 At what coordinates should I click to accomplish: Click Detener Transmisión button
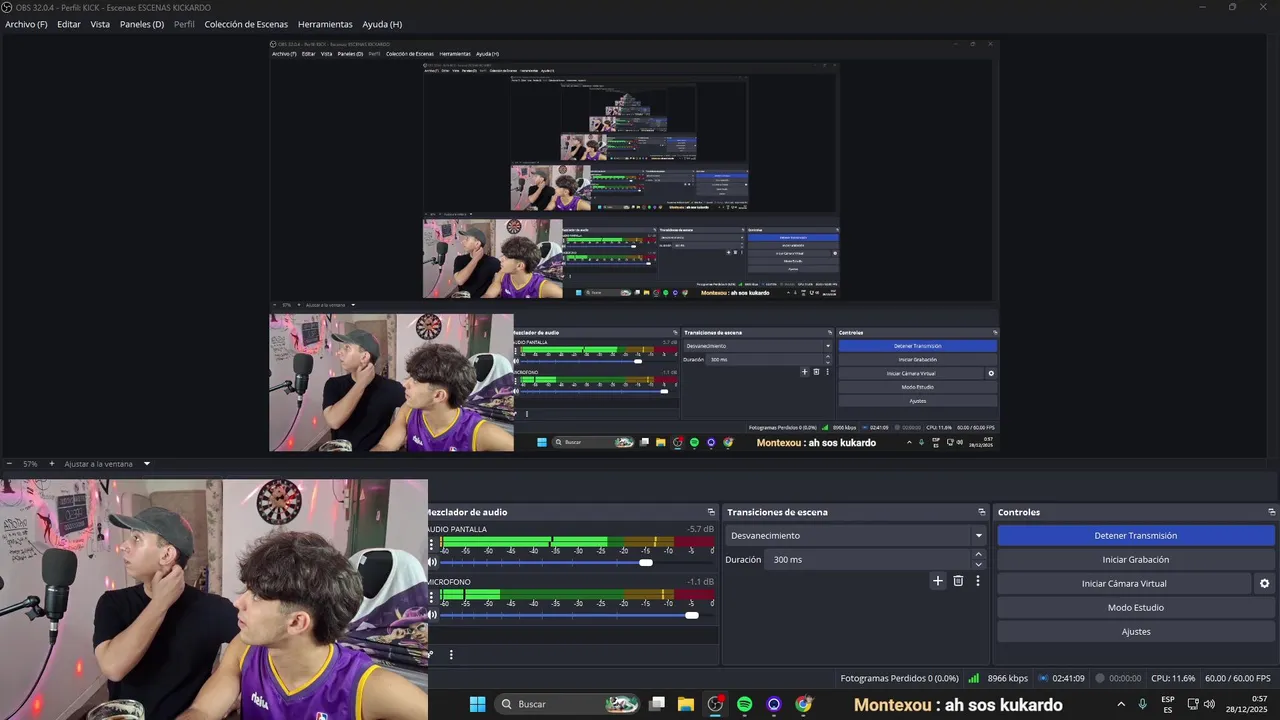point(1136,536)
